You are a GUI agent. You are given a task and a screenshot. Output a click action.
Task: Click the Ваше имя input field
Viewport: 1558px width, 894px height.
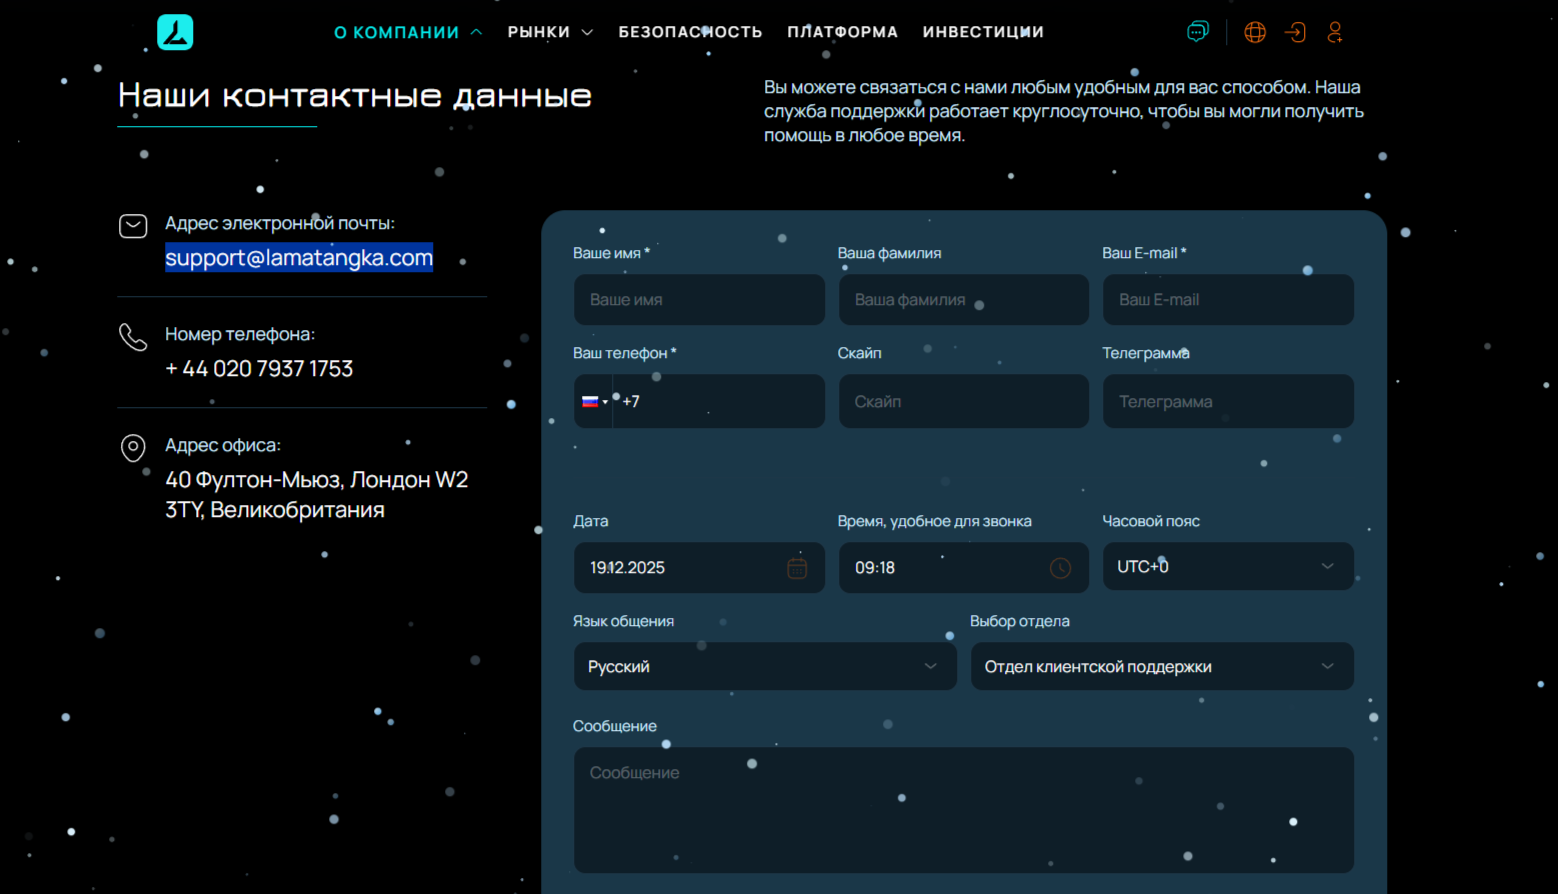click(x=699, y=300)
